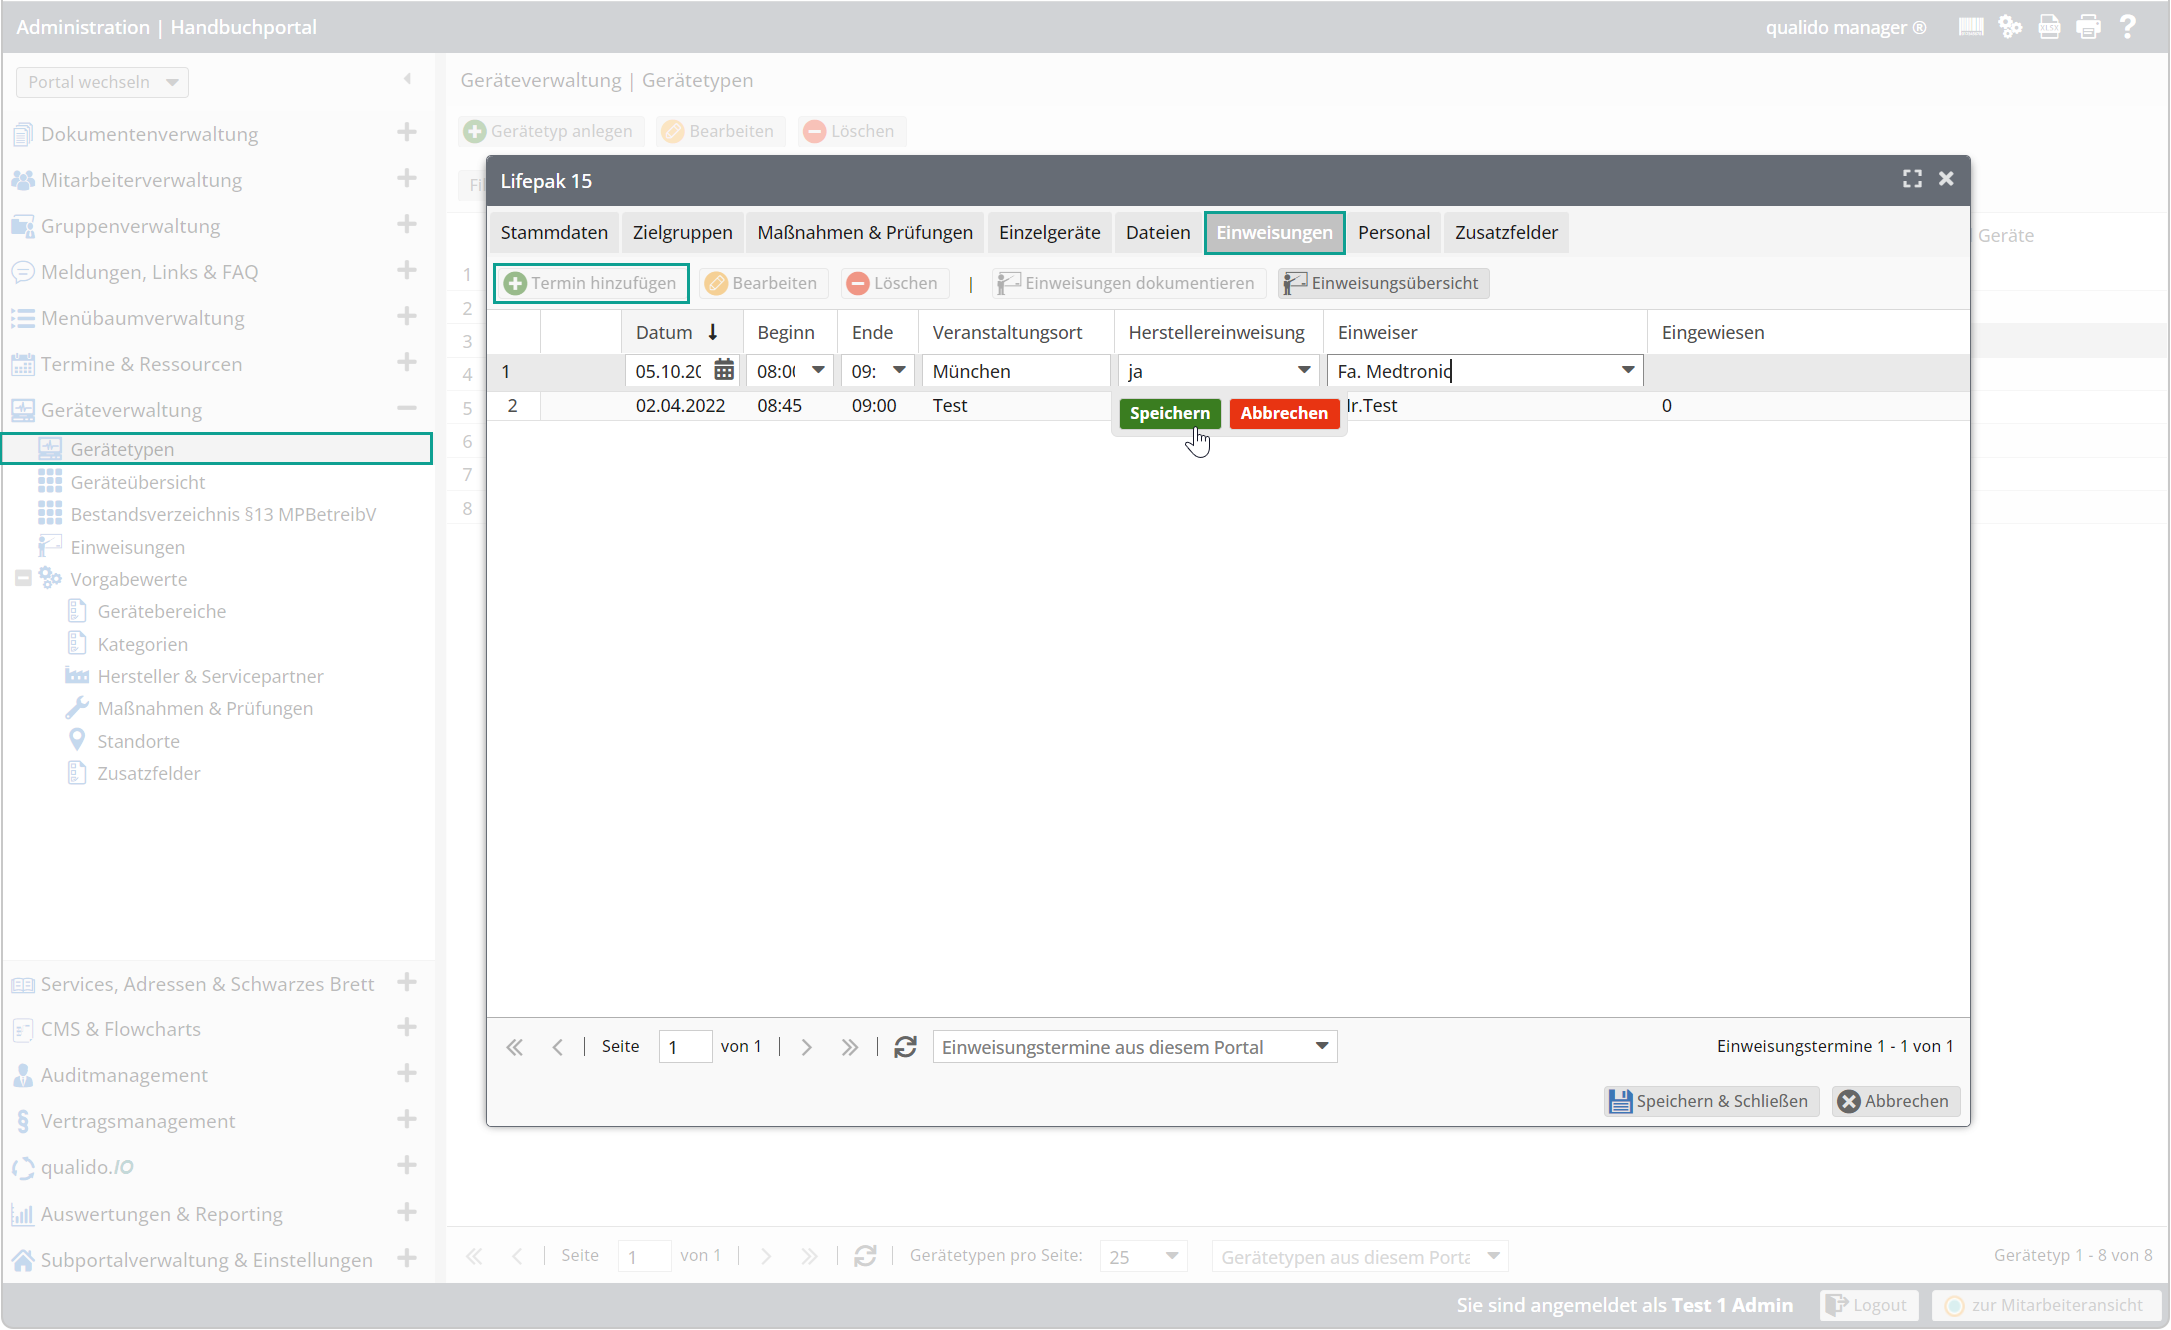Image resolution: width=2171 pixels, height=1330 pixels.
Task: Switch to the Einzelgeräte tab
Action: tap(1049, 232)
